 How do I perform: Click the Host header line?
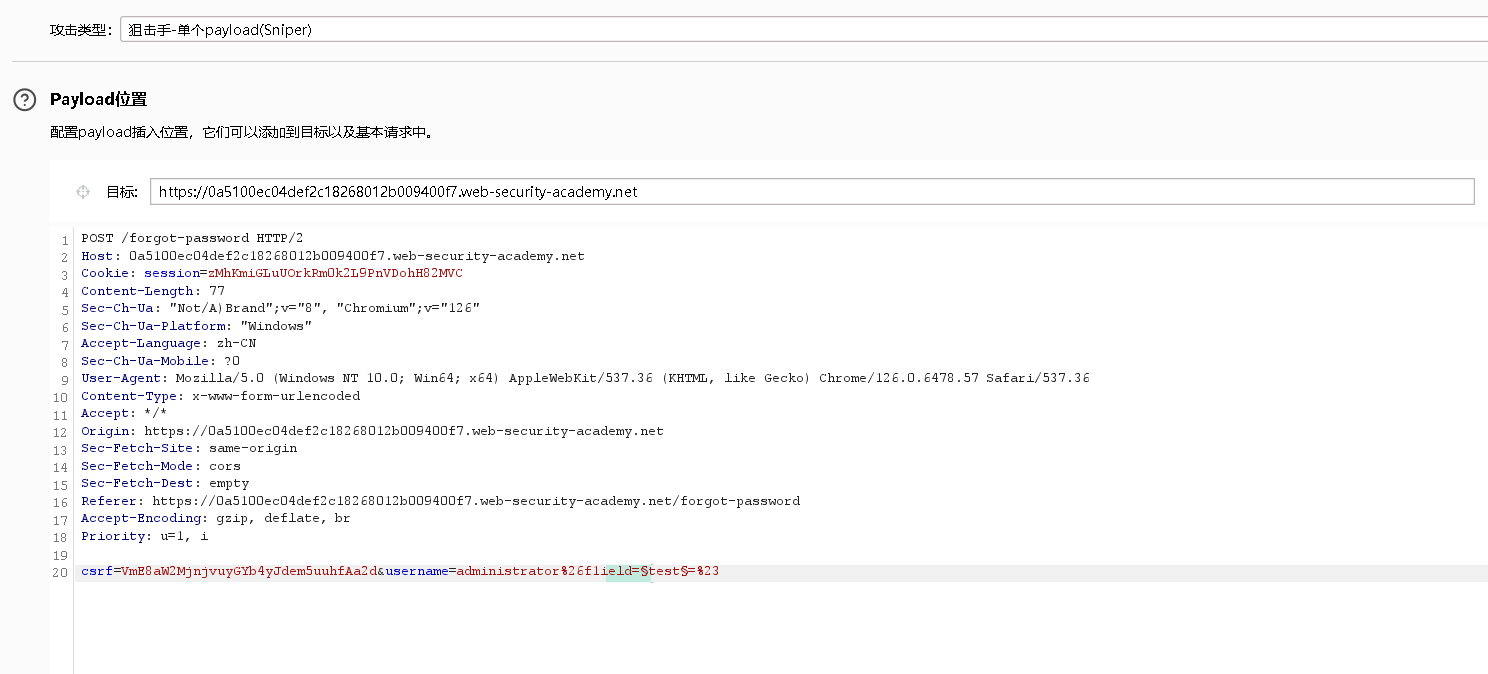[x=332, y=256]
